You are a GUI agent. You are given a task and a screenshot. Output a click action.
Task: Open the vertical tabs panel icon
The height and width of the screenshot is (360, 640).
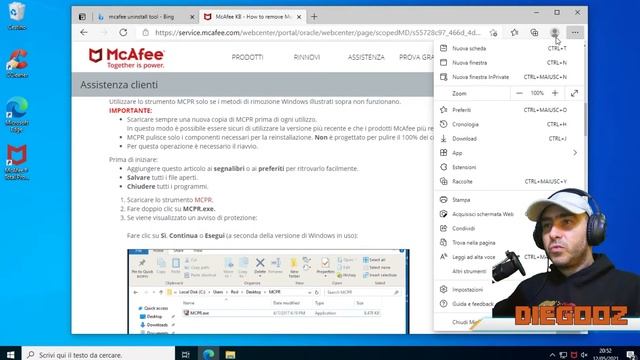tap(82, 17)
